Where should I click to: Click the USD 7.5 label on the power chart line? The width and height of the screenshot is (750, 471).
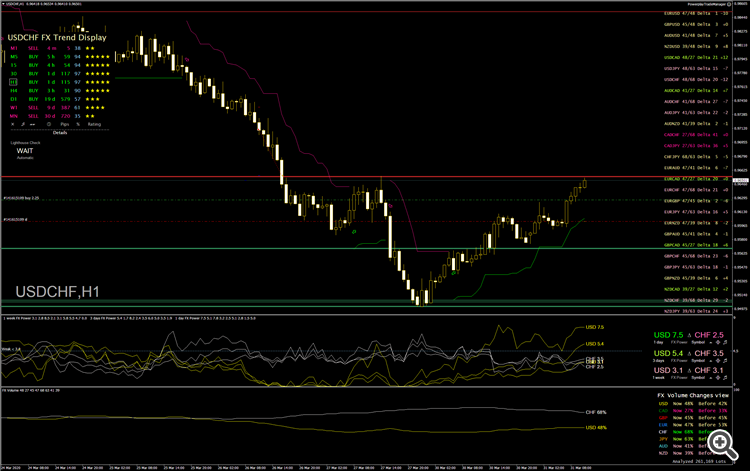tap(595, 328)
